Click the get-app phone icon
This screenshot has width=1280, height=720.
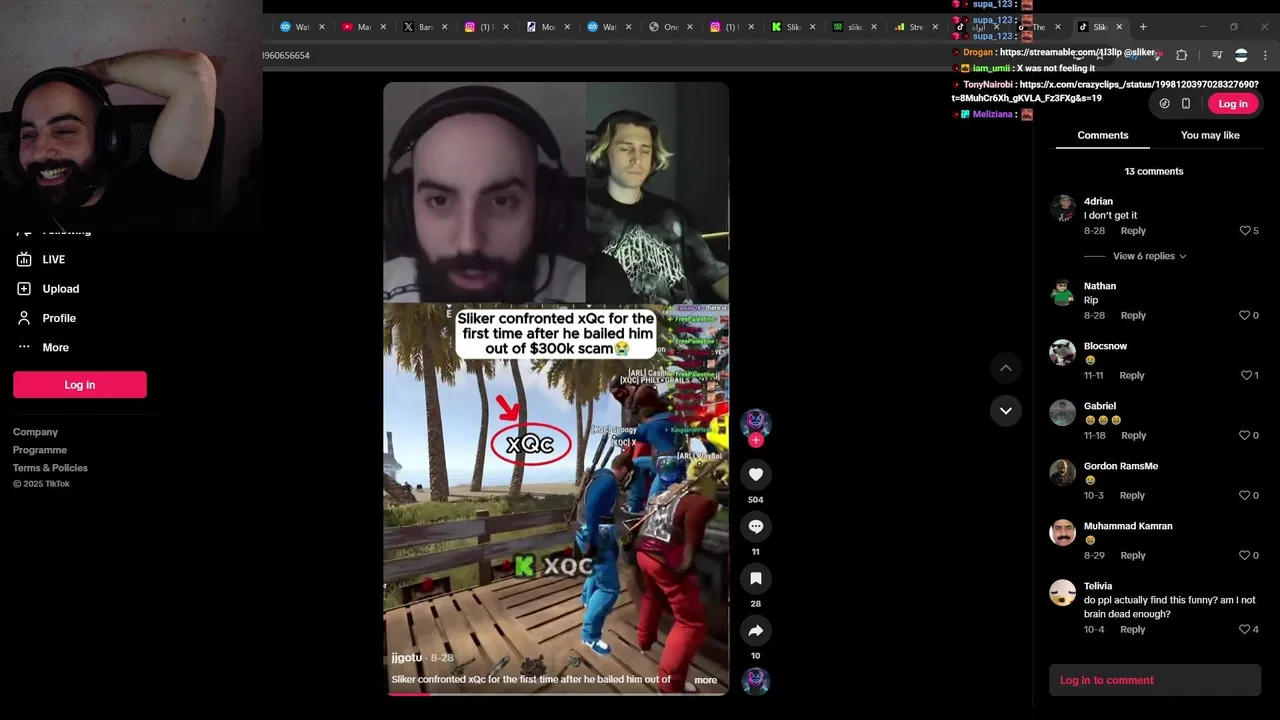1186,104
